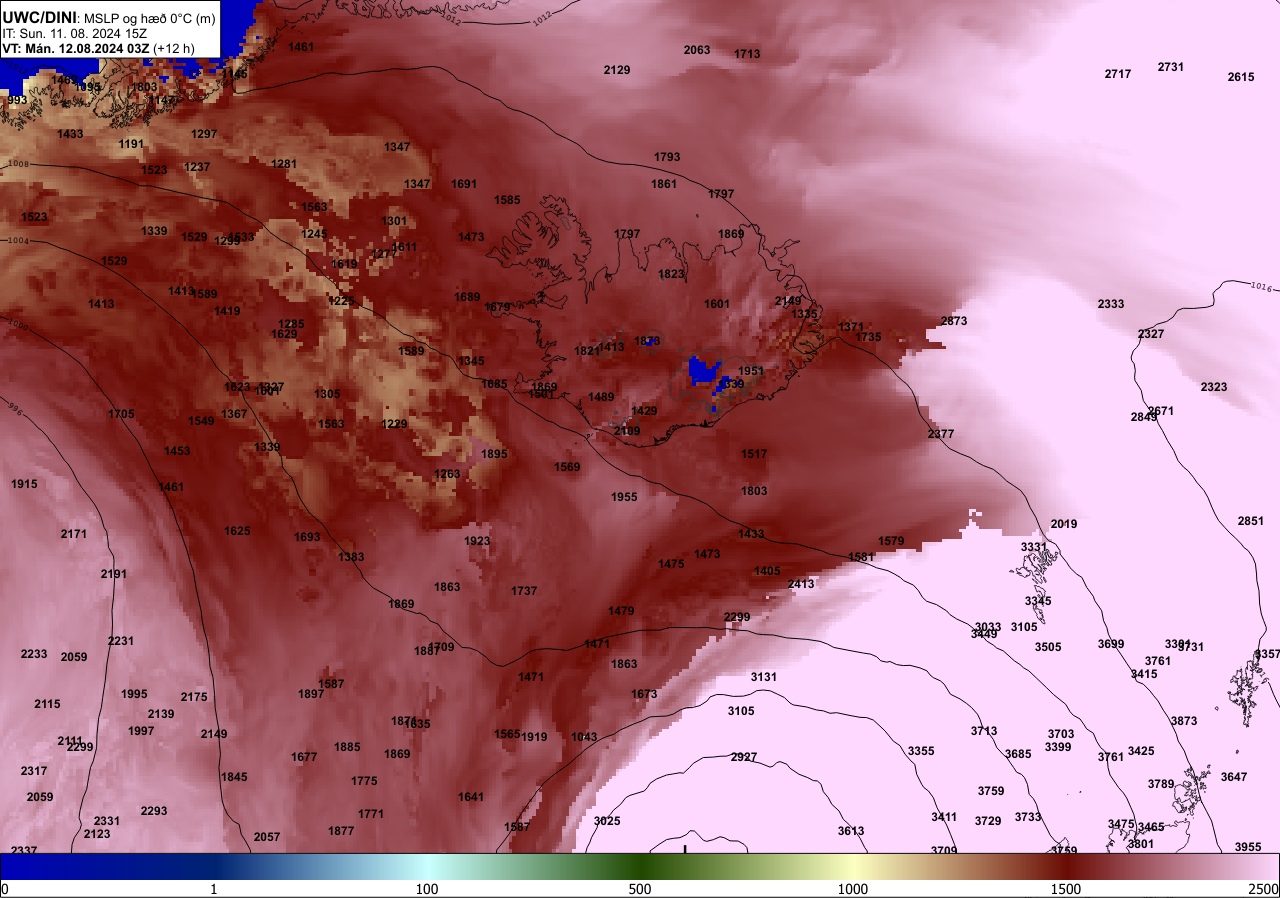The width and height of the screenshot is (1280, 898).
Task: Click the map value 1915
Action: 24,484
